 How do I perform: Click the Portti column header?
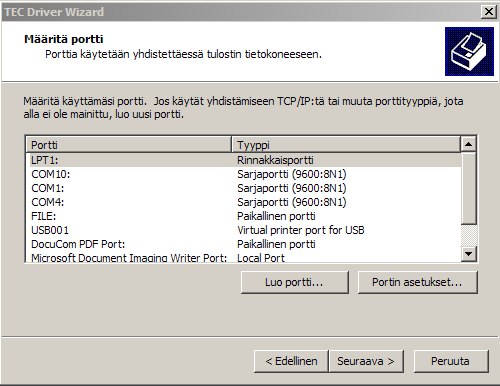[129, 145]
